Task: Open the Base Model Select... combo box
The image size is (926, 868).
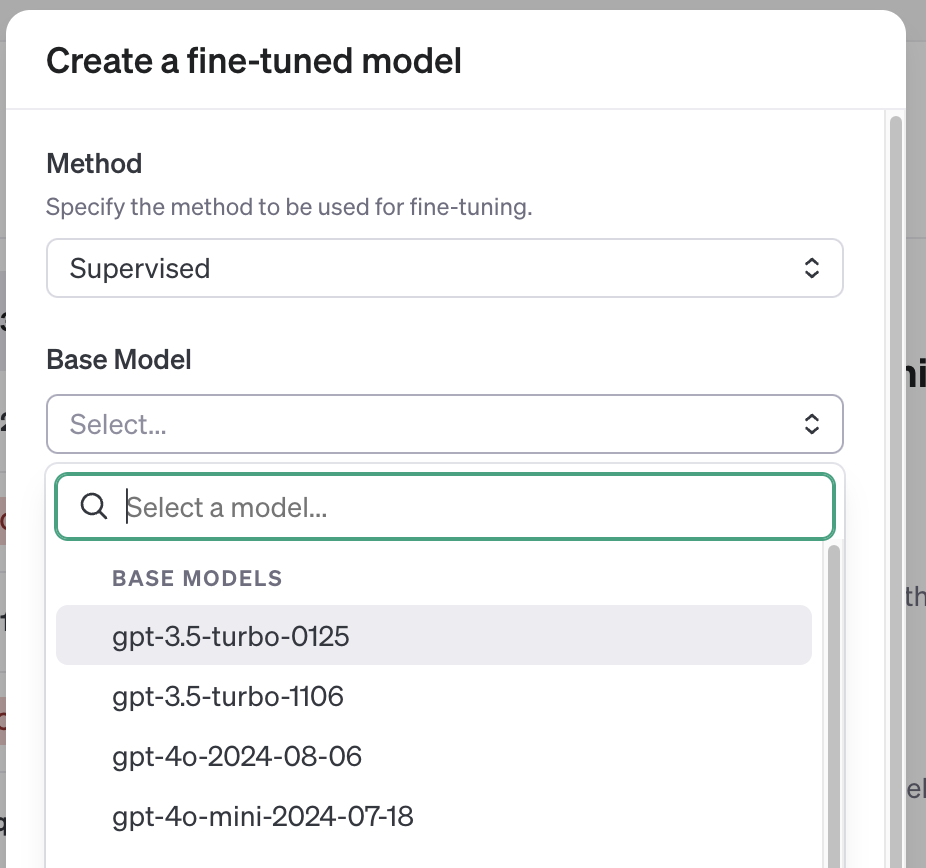Action: (445, 424)
